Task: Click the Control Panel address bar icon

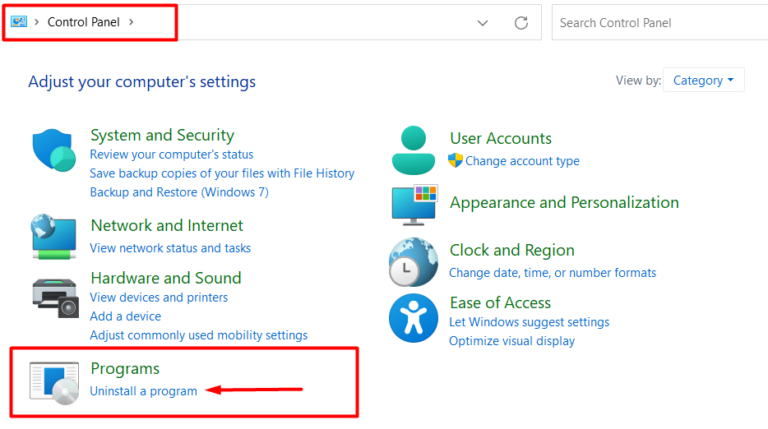Action: coord(19,22)
